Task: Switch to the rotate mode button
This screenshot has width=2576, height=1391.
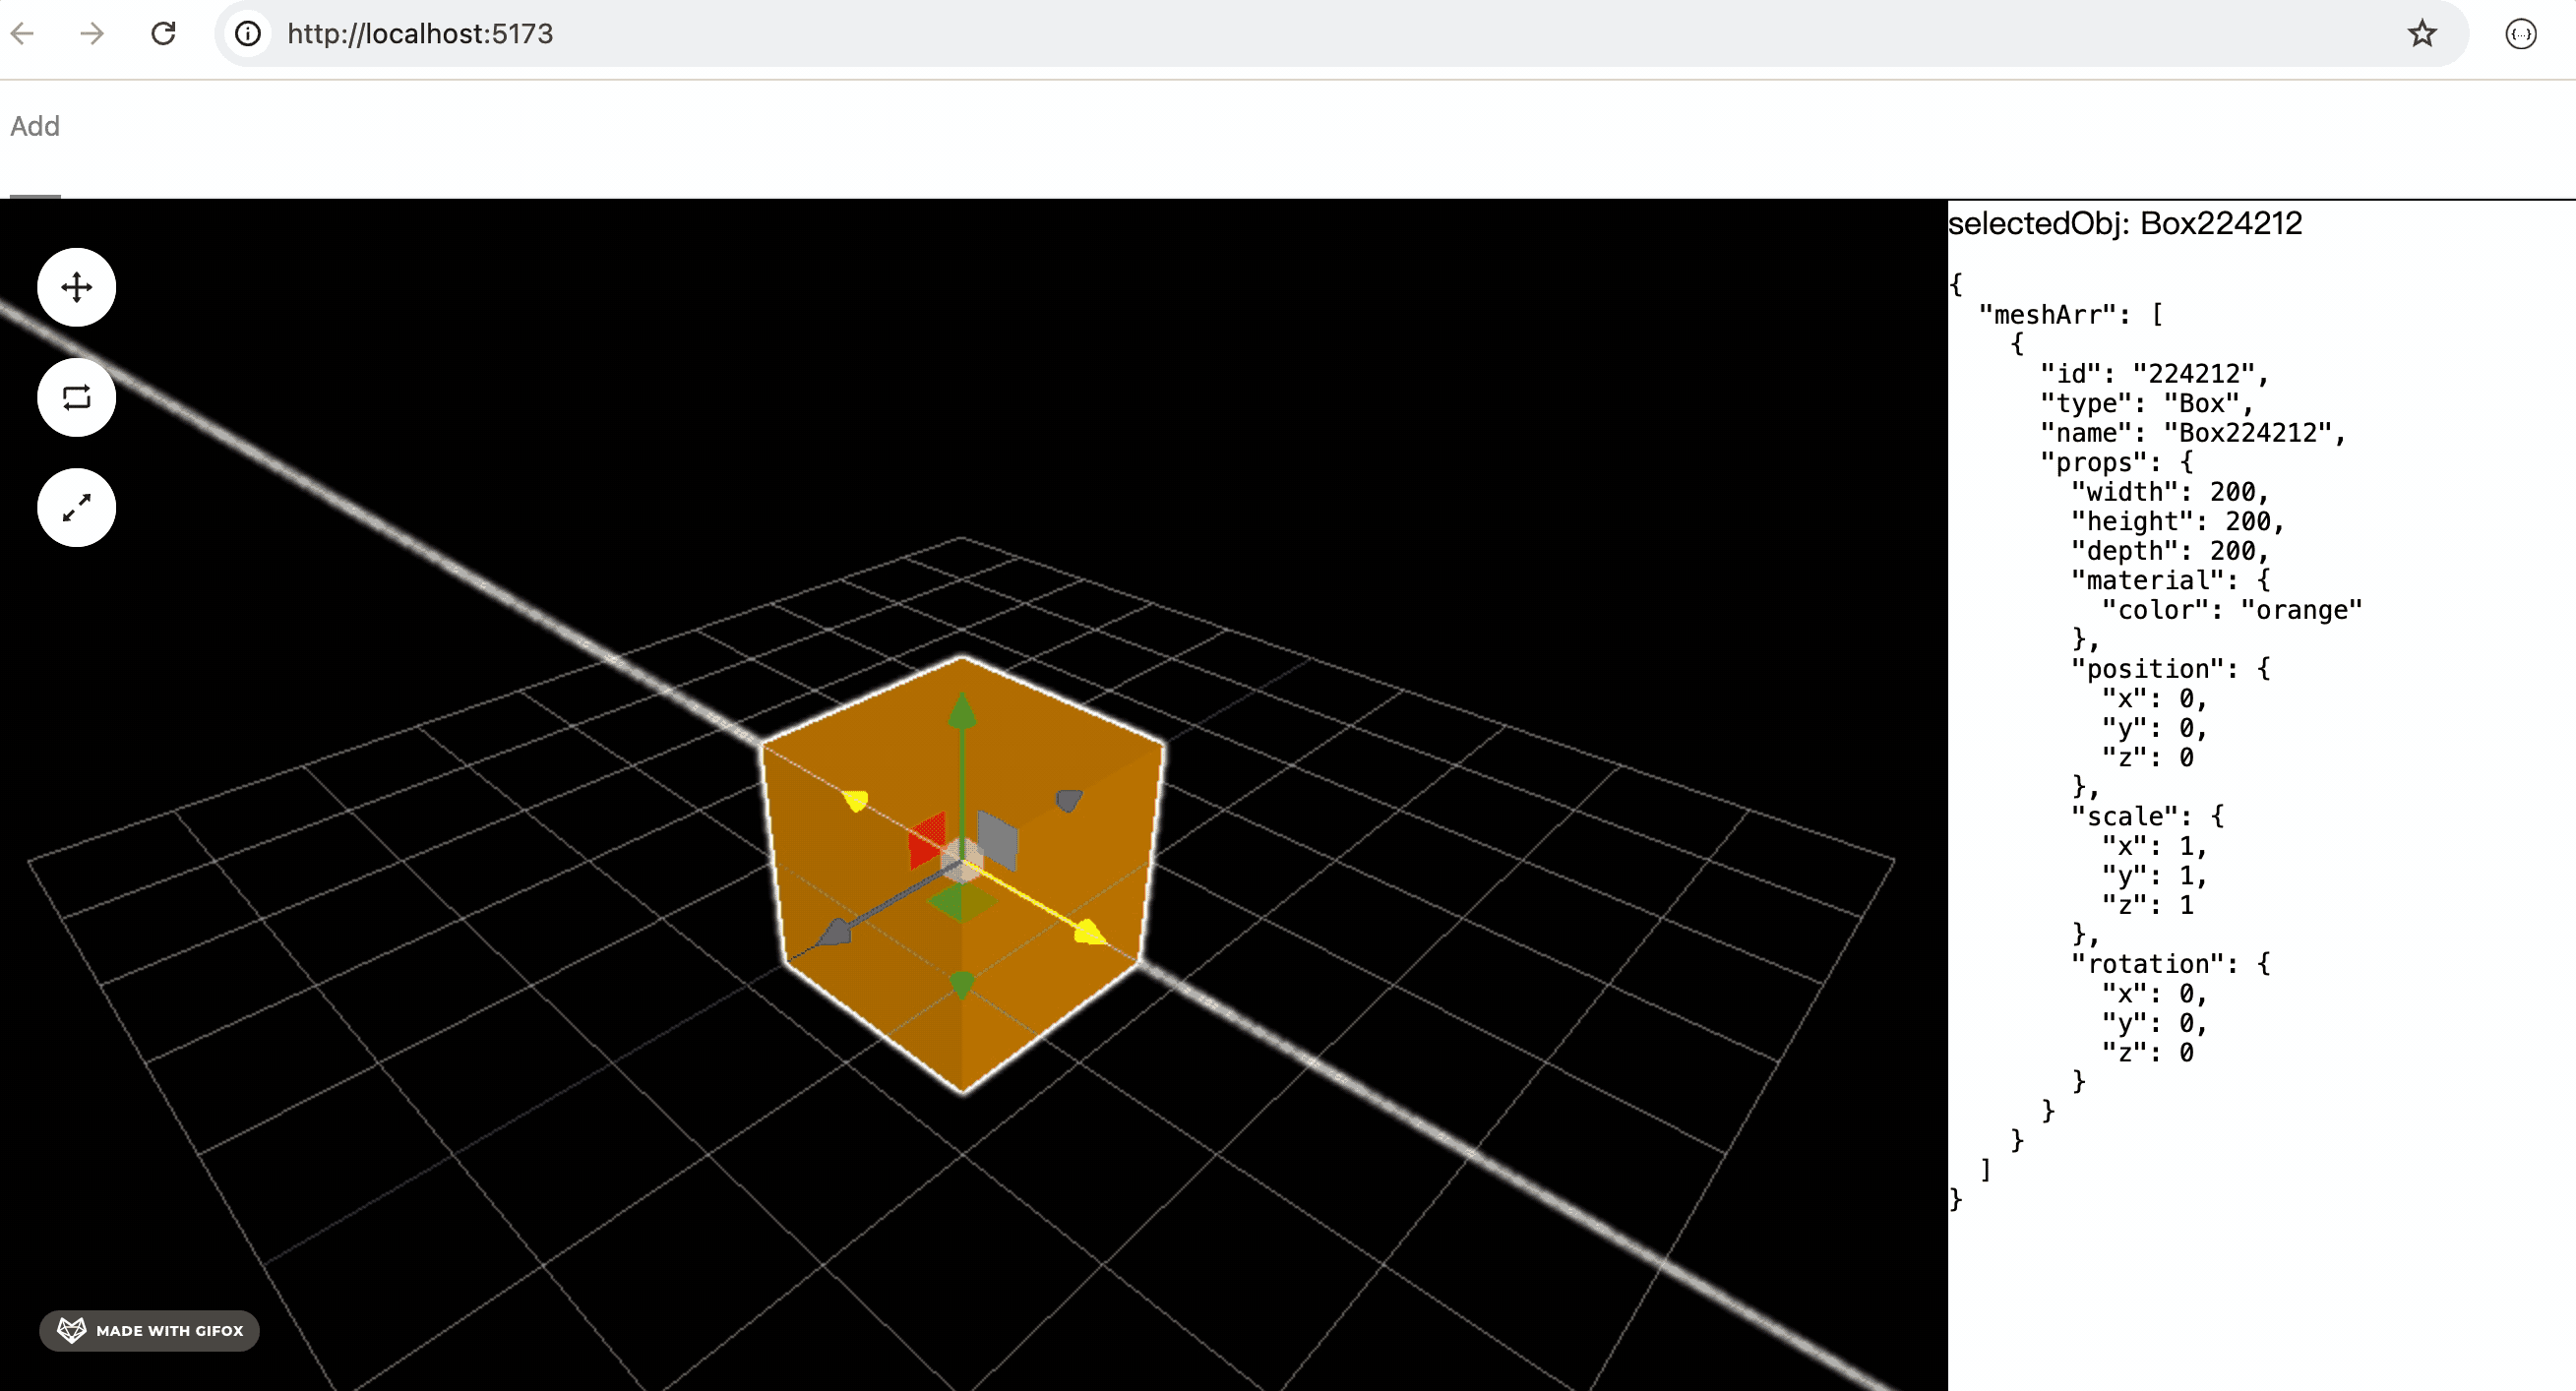Action: 76,398
